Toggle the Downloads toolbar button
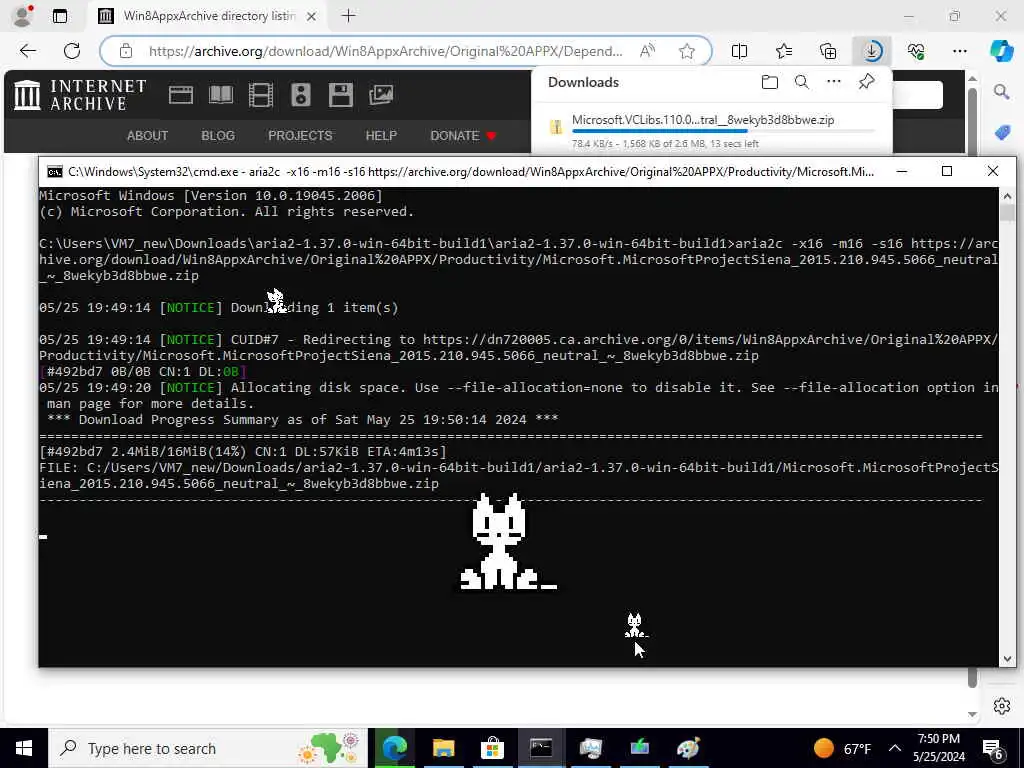The height and width of the screenshot is (768, 1024). click(x=872, y=51)
